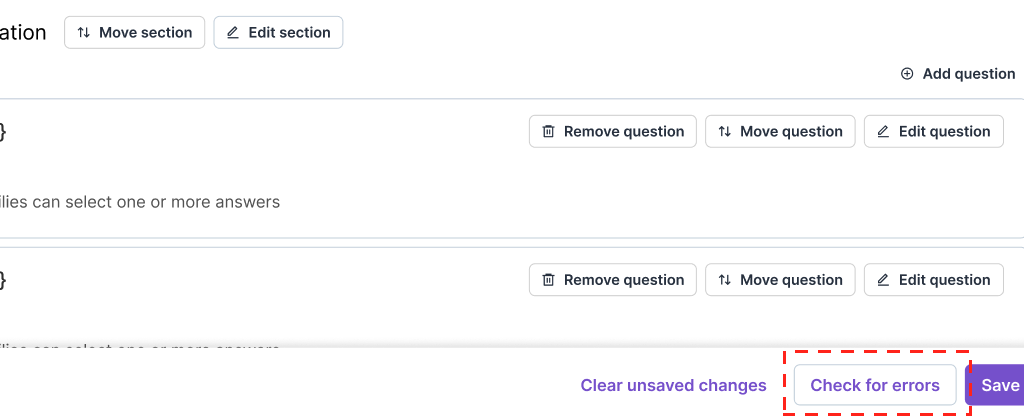This screenshot has width=1024, height=420.
Task: Edit question in the second card
Action: click(934, 281)
